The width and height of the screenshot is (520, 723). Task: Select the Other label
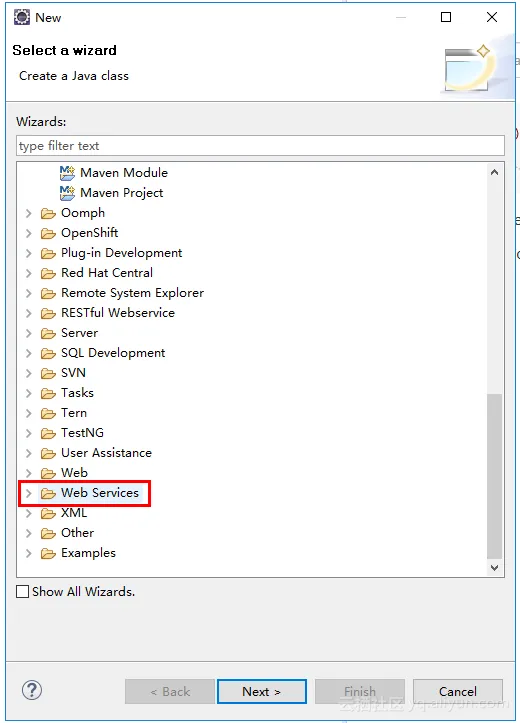click(77, 533)
